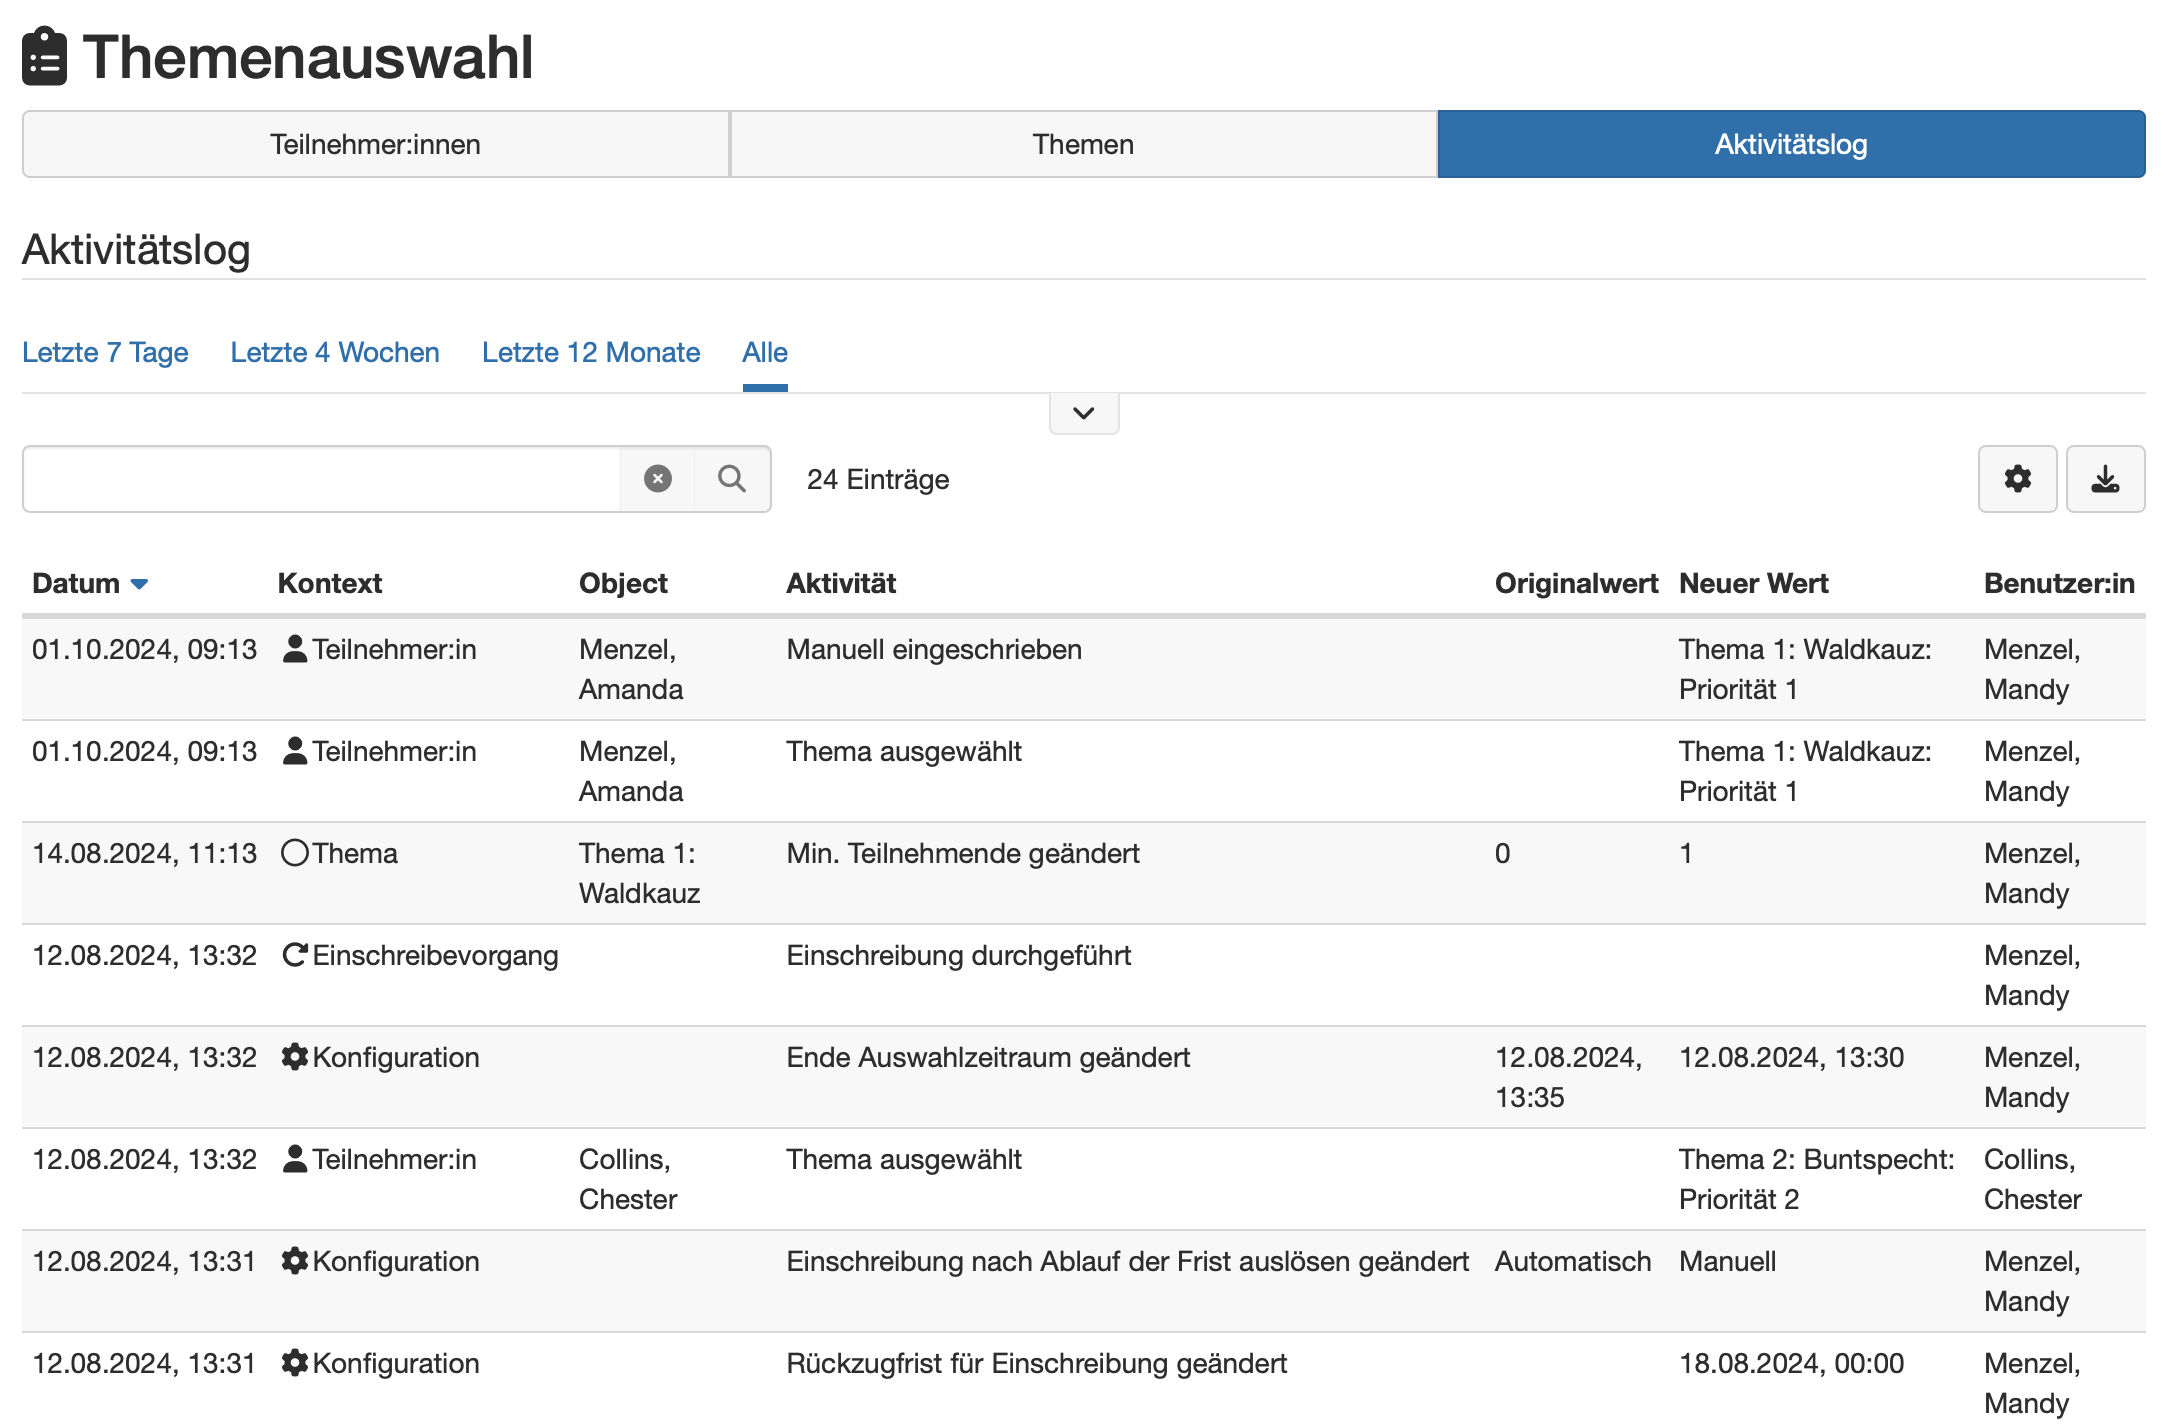Select the Alle time filter
The image size is (2164, 1424).
coord(765,352)
